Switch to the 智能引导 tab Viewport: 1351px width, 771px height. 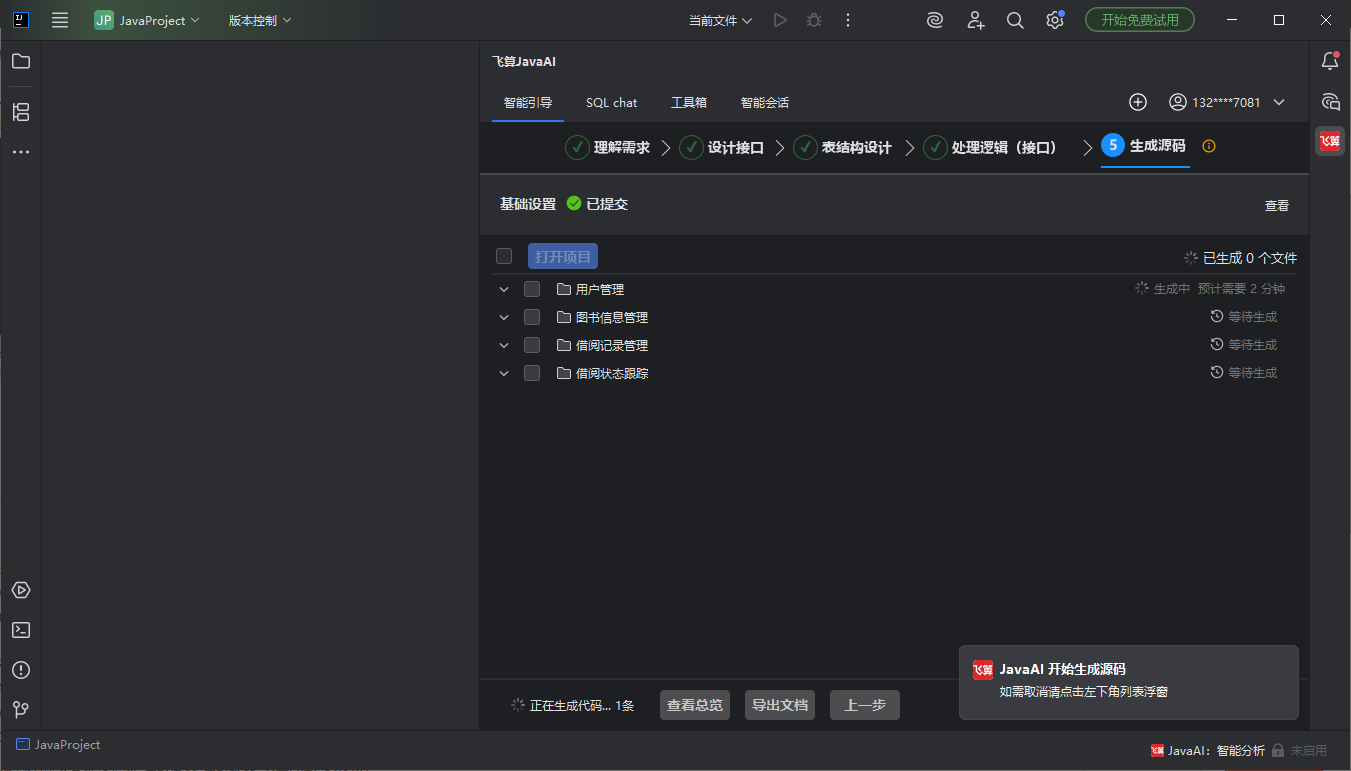tap(528, 102)
